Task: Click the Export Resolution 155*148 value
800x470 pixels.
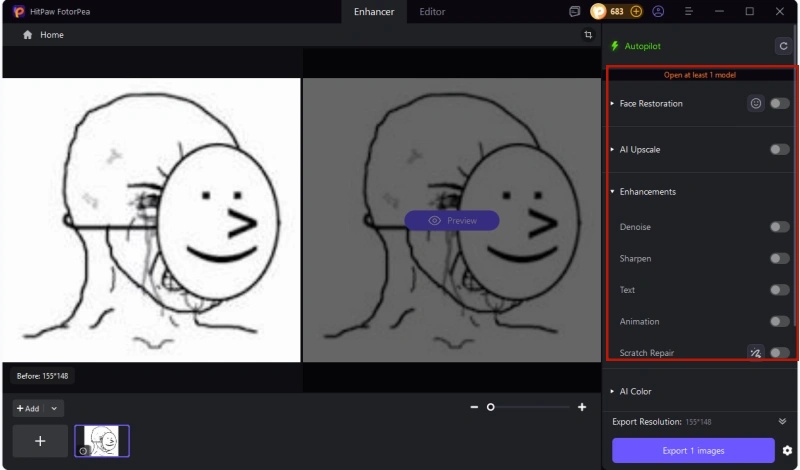Action: point(698,422)
